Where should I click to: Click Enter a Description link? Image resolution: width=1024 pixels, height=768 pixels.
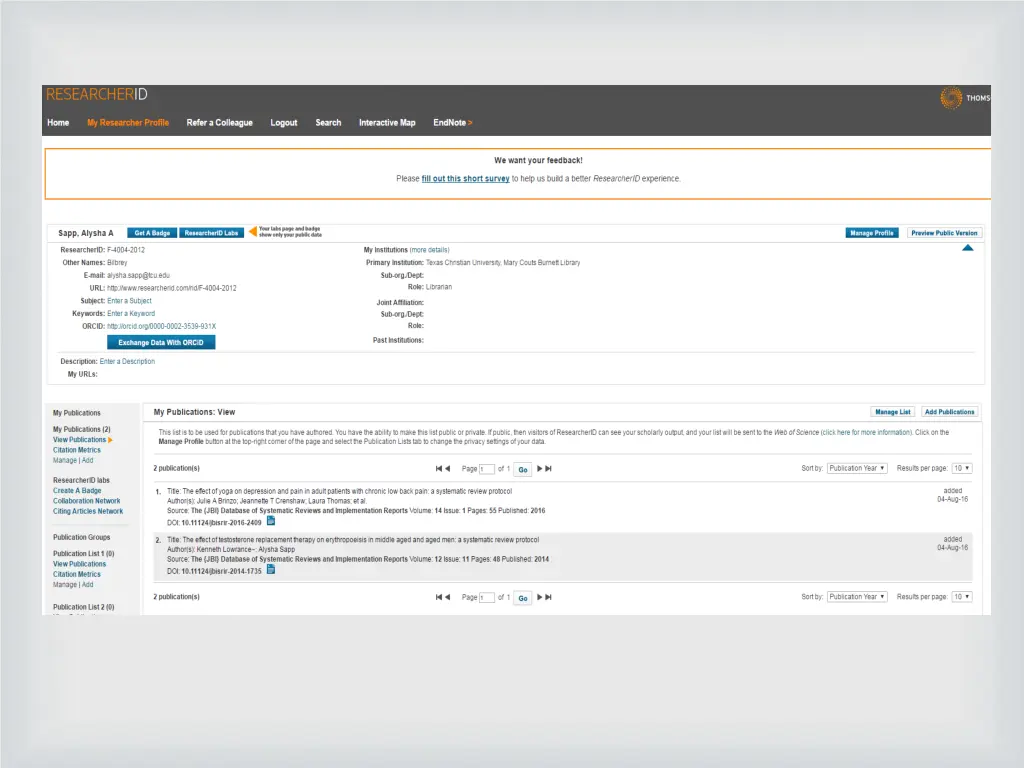(127, 361)
